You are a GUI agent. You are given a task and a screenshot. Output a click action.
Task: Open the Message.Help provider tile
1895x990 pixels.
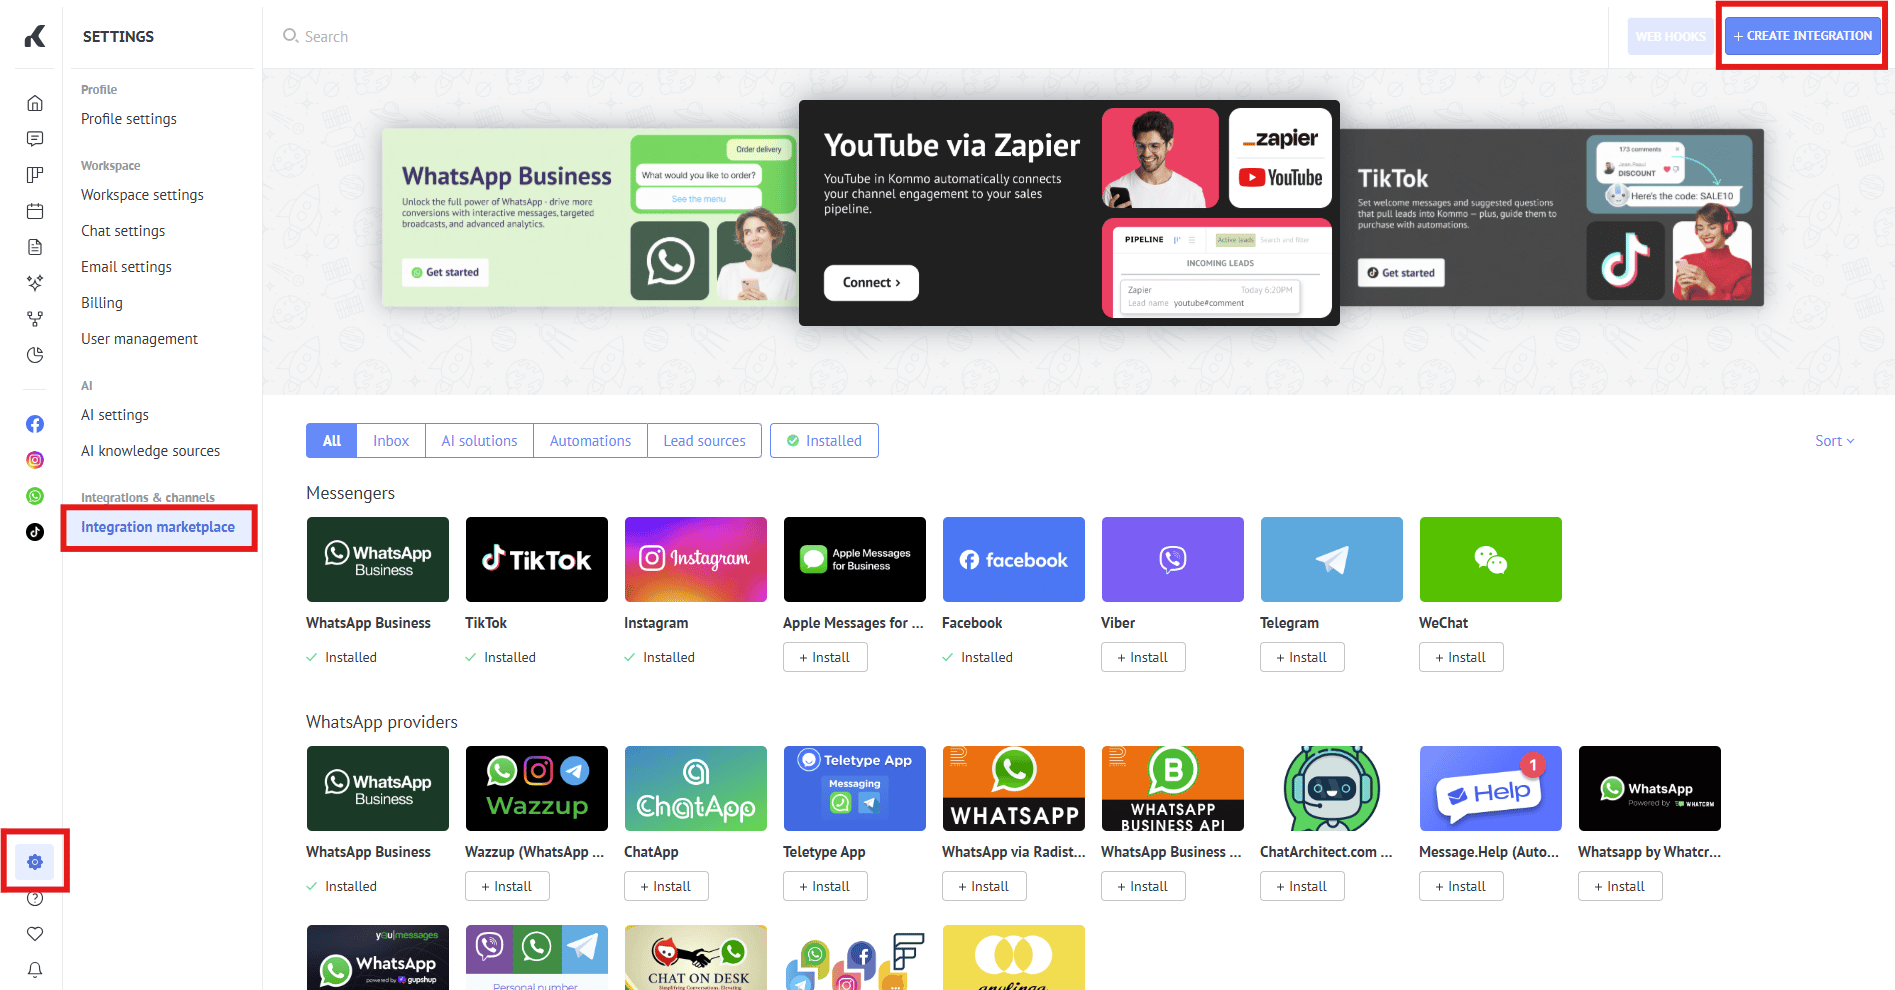[1490, 788]
